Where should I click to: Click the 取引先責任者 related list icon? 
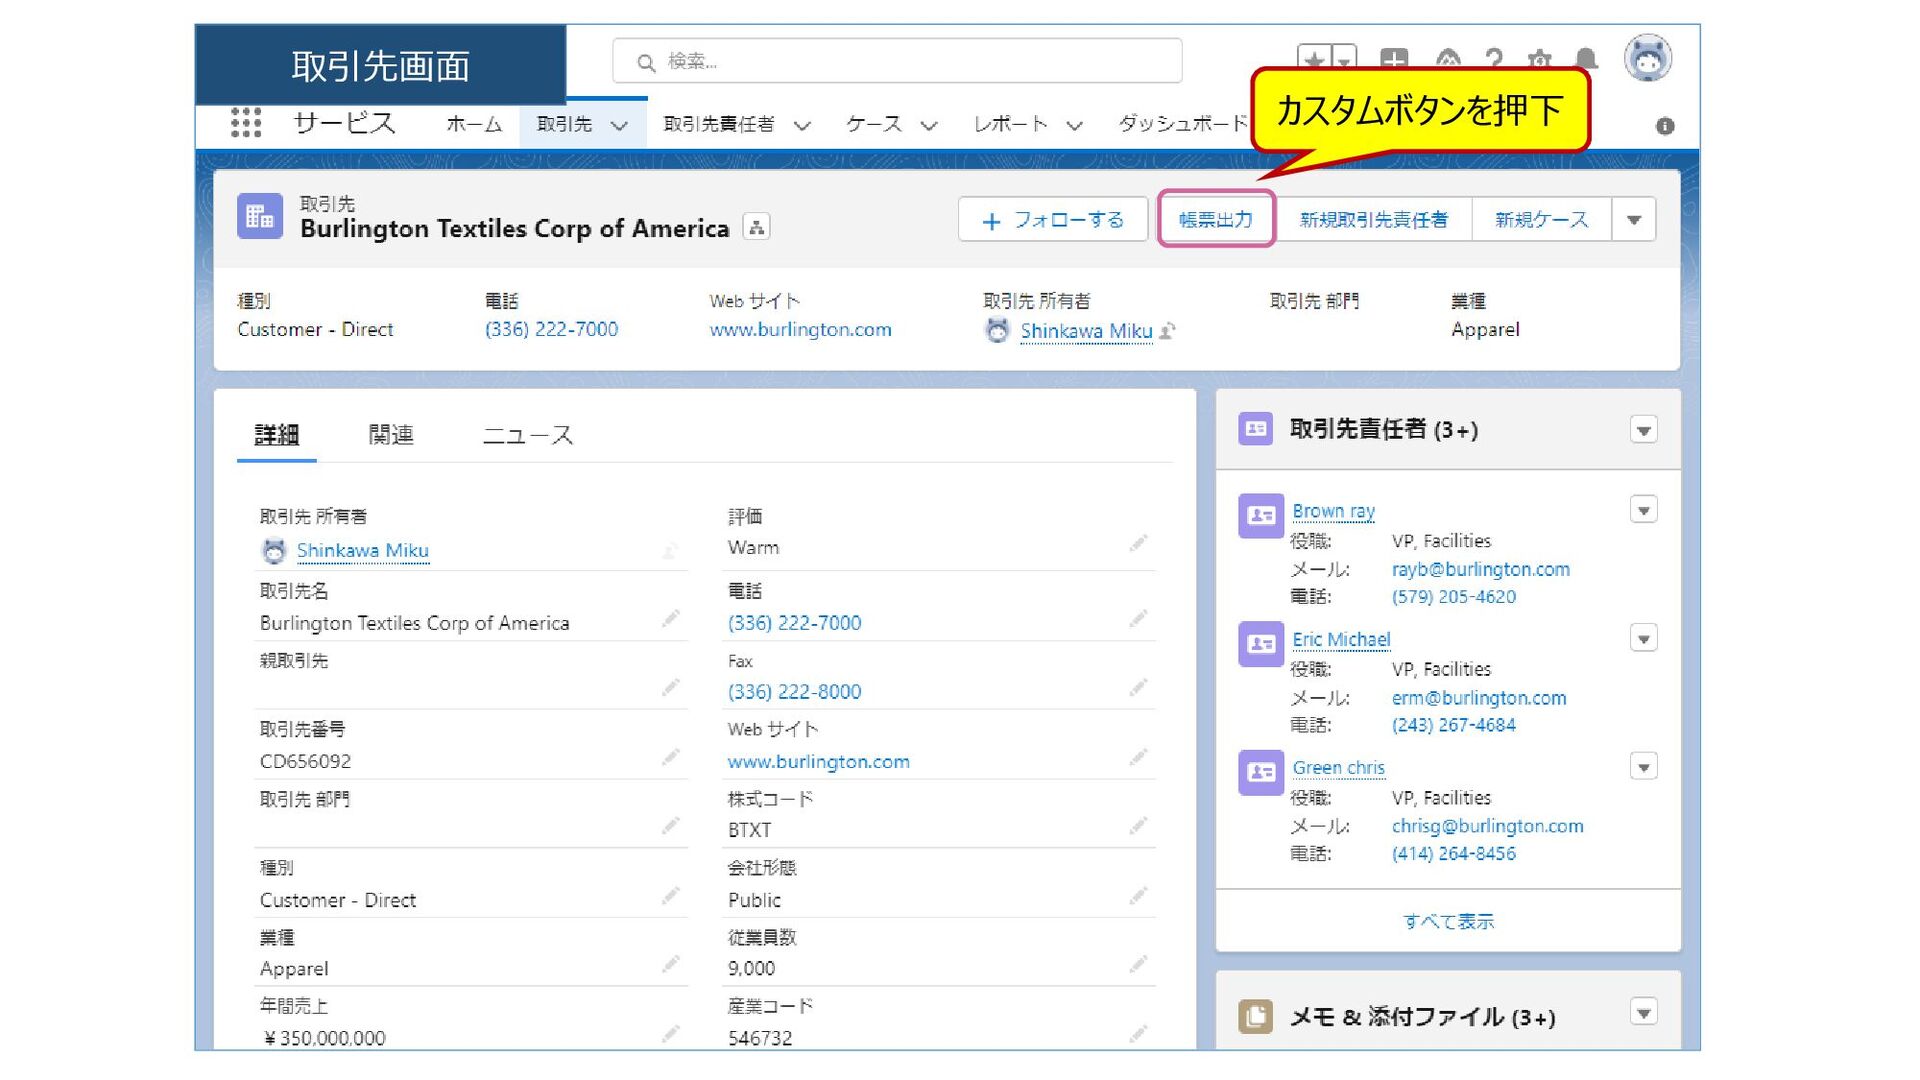pos(1256,429)
